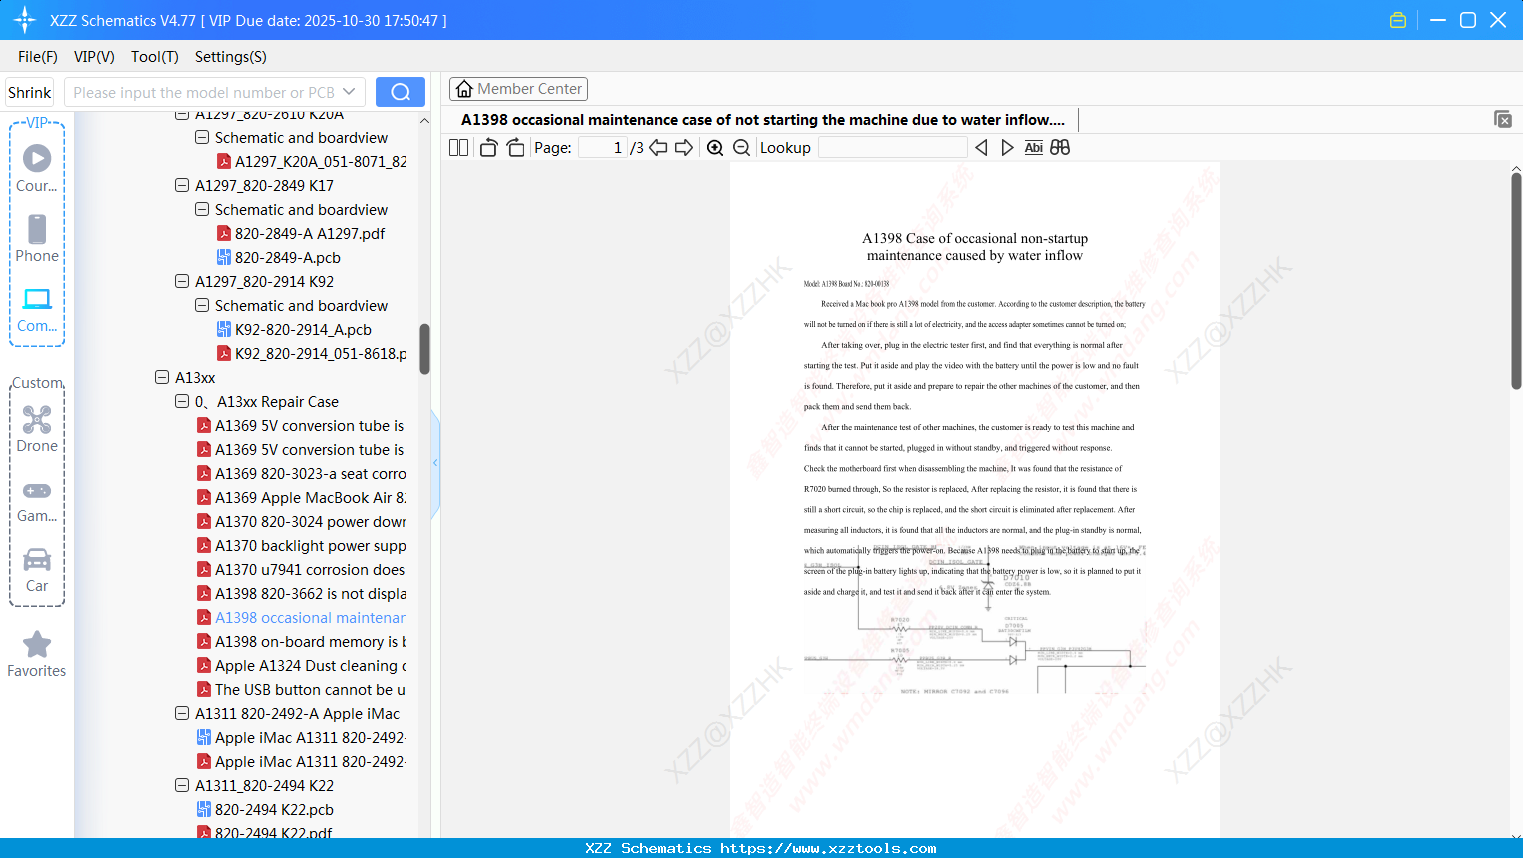Open Favorites star in sidebar

coord(37,654)
